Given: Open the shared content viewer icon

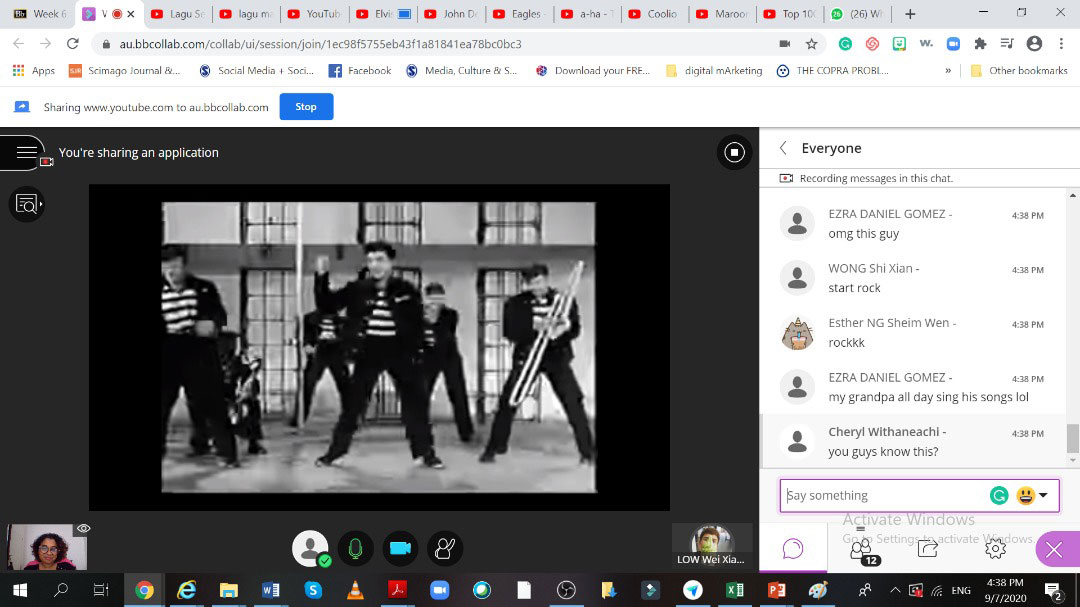Looking at the screenshot, I should (26, 204).
